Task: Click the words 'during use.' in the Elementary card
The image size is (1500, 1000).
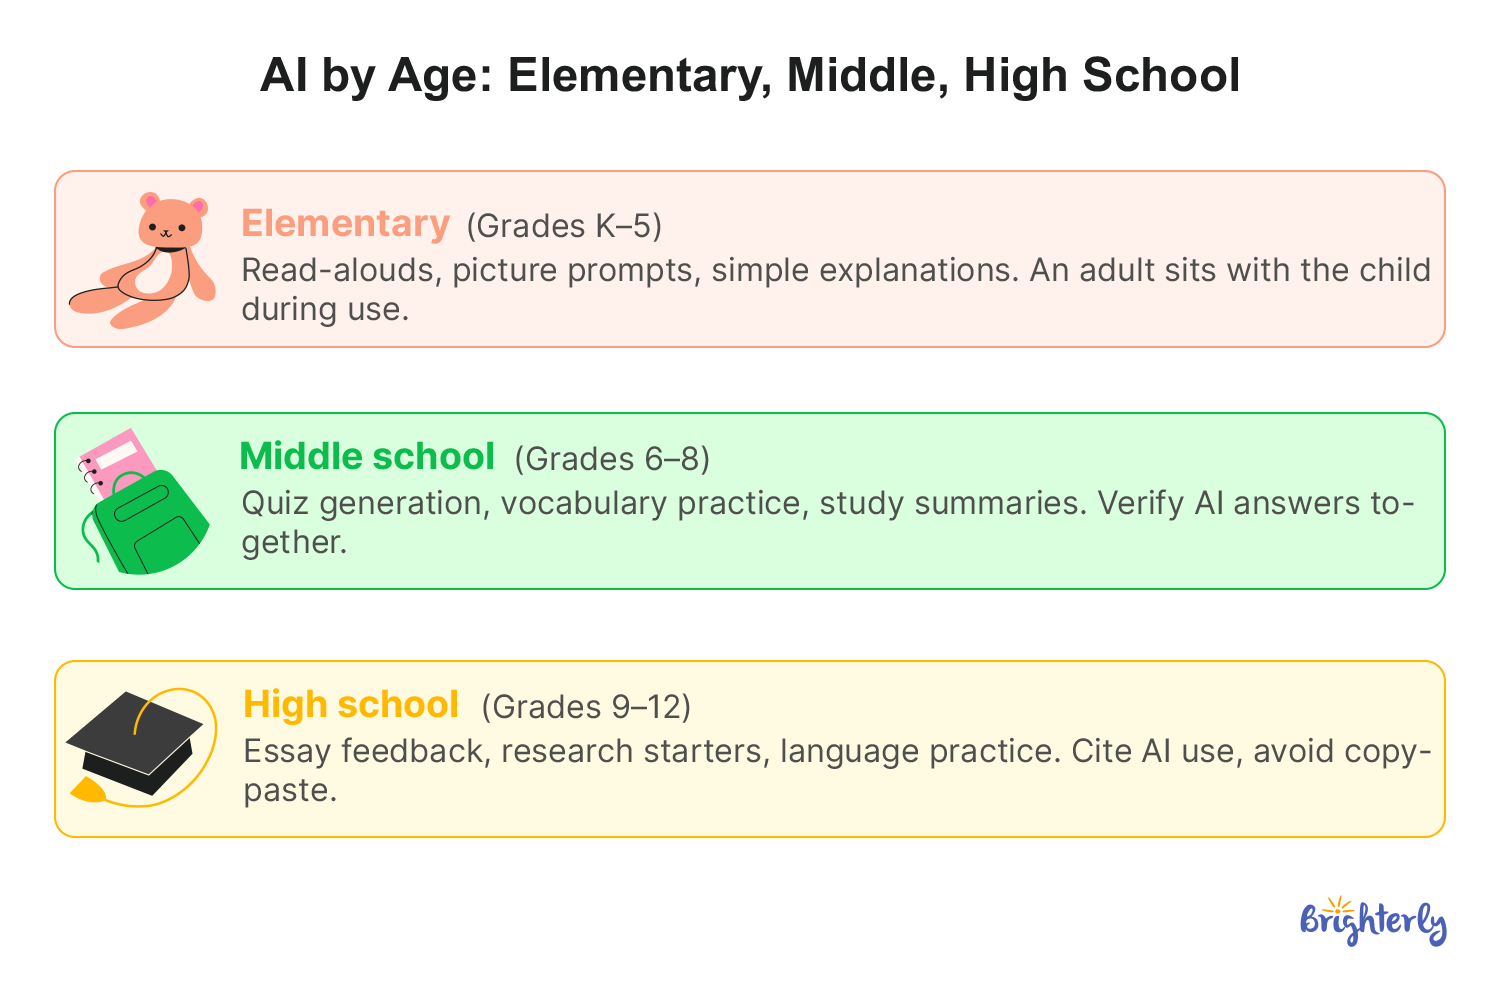Action: [x=325, y=309]
